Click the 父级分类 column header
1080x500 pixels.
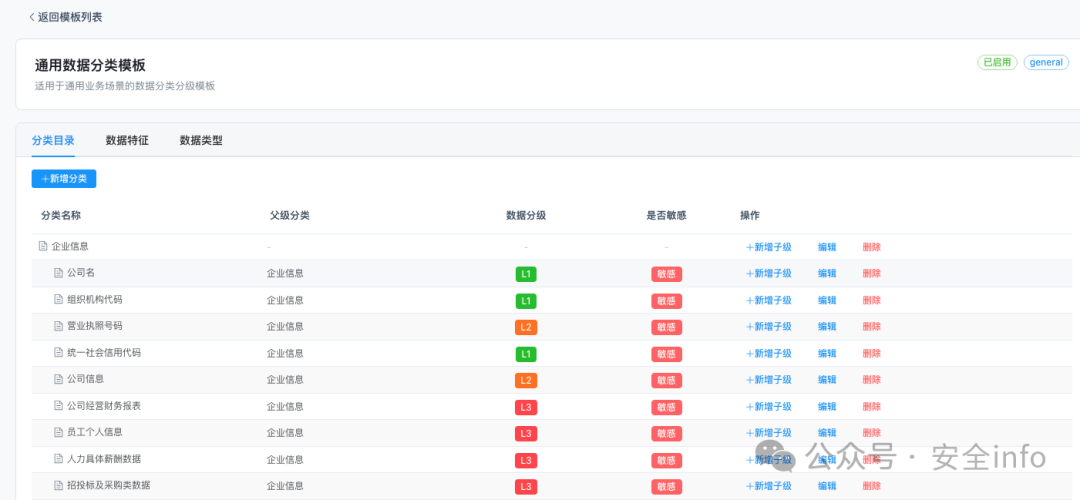point(289,216)
